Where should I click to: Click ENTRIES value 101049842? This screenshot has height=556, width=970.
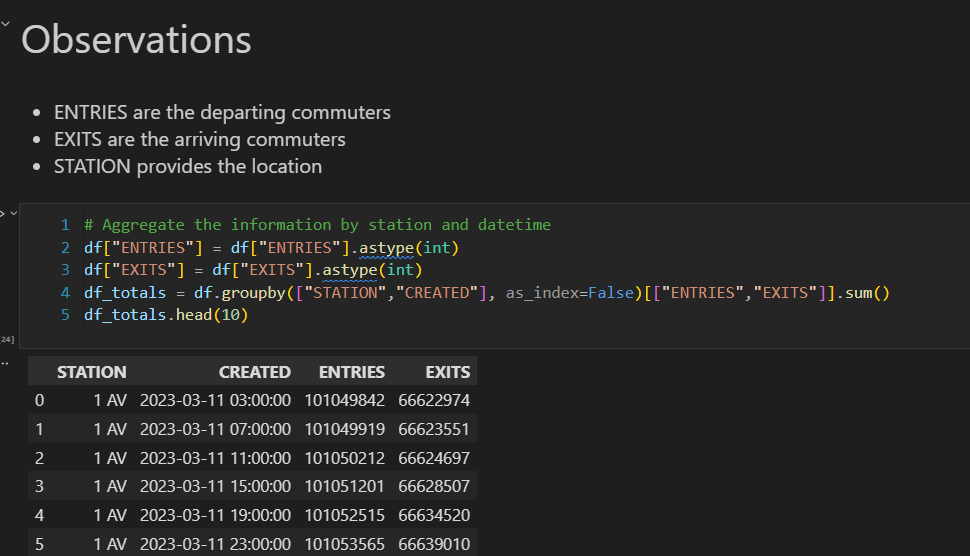[x=345, y=401]
